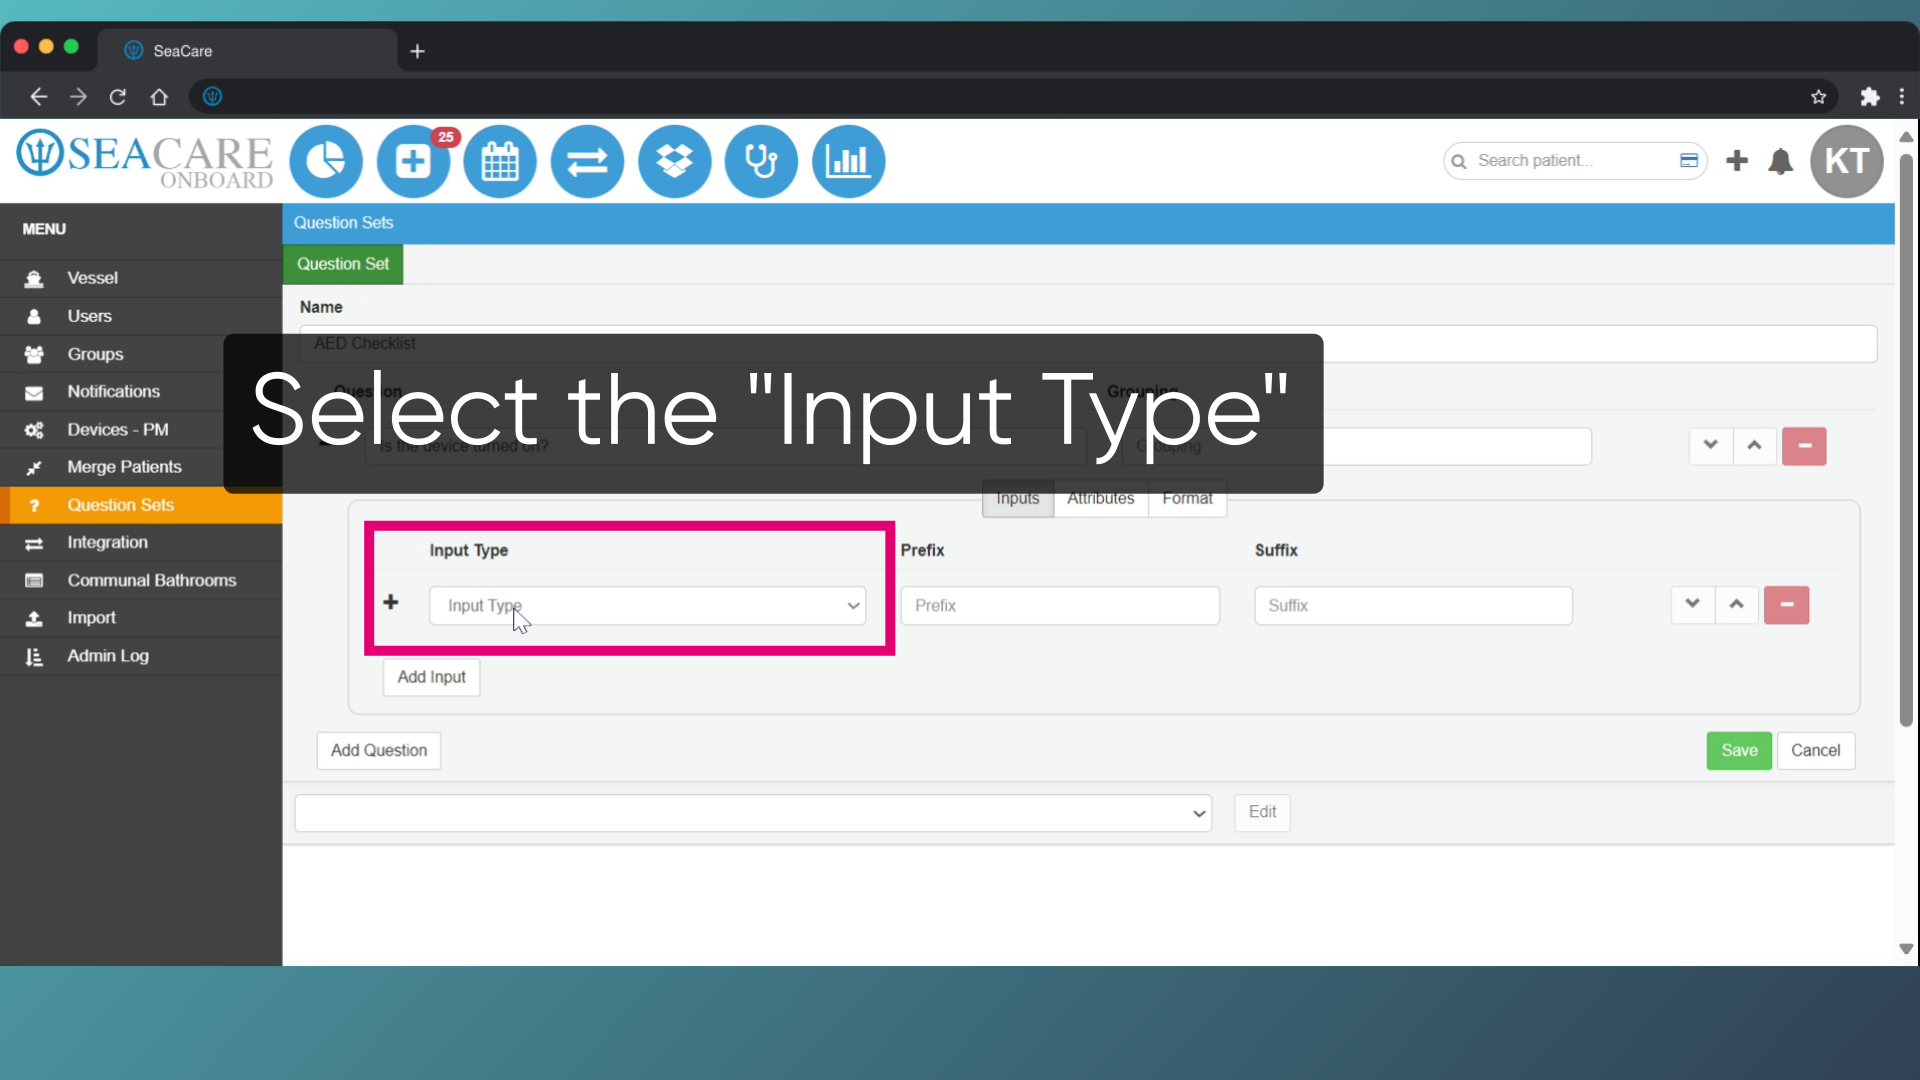This screenshot has width=1920, height=1080.
Task: Open the notifications bell icon
Action: 1781,161
